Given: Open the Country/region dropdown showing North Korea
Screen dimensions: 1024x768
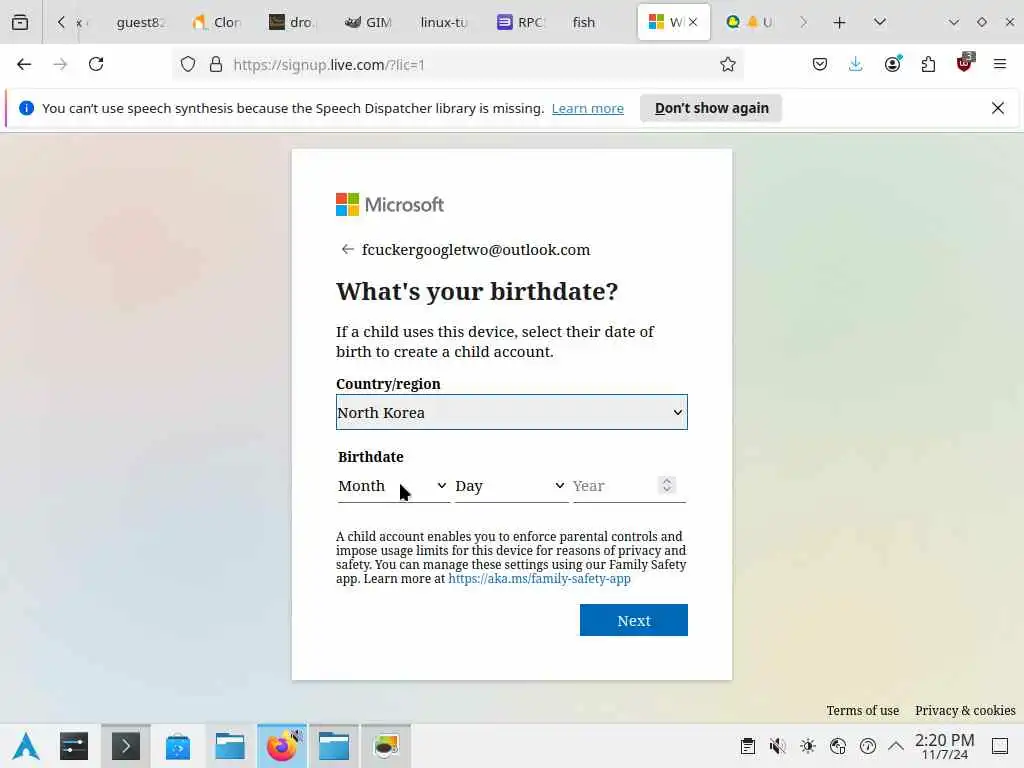Looking at the screenshot, I should click(x=511, y=412).
